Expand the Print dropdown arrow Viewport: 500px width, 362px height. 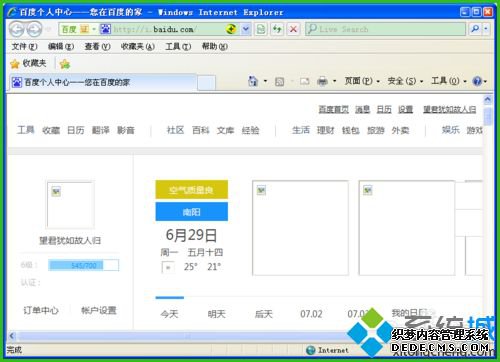pos(334,81)
